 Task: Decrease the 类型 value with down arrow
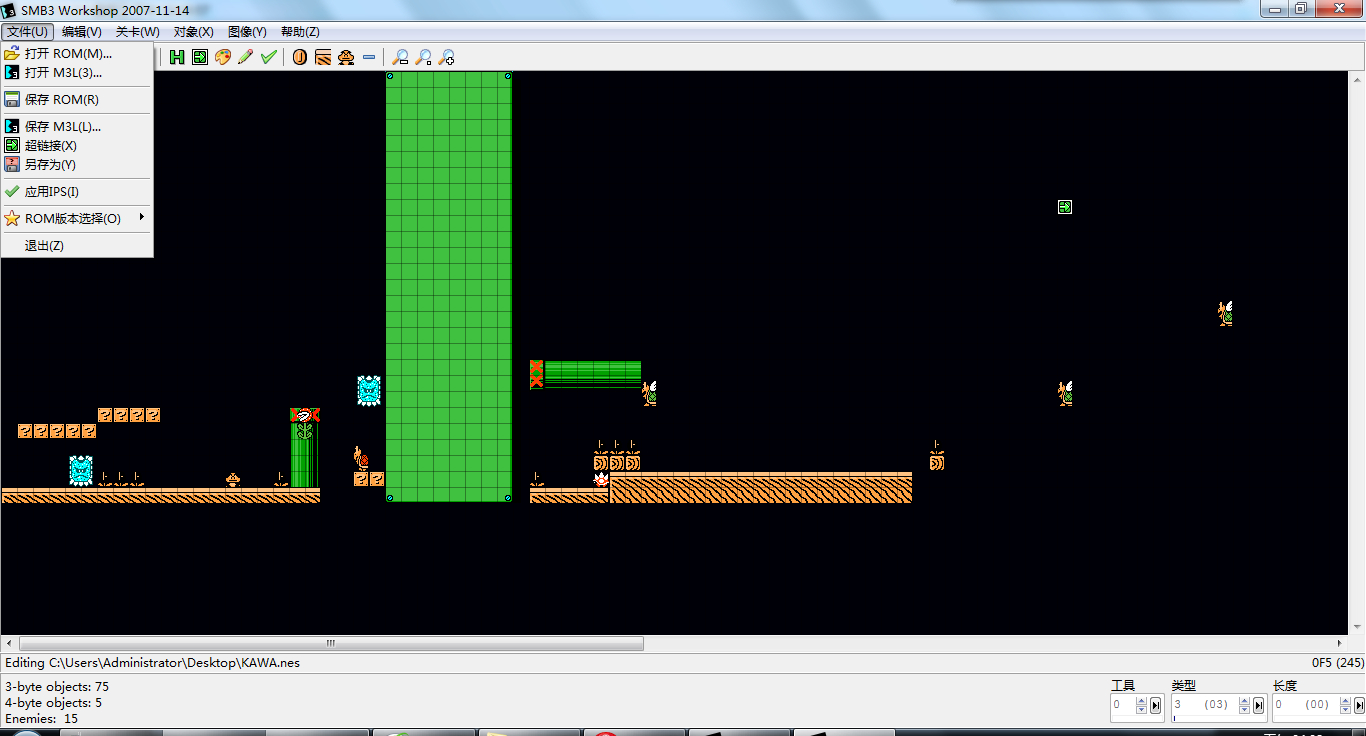[1245, 709]
